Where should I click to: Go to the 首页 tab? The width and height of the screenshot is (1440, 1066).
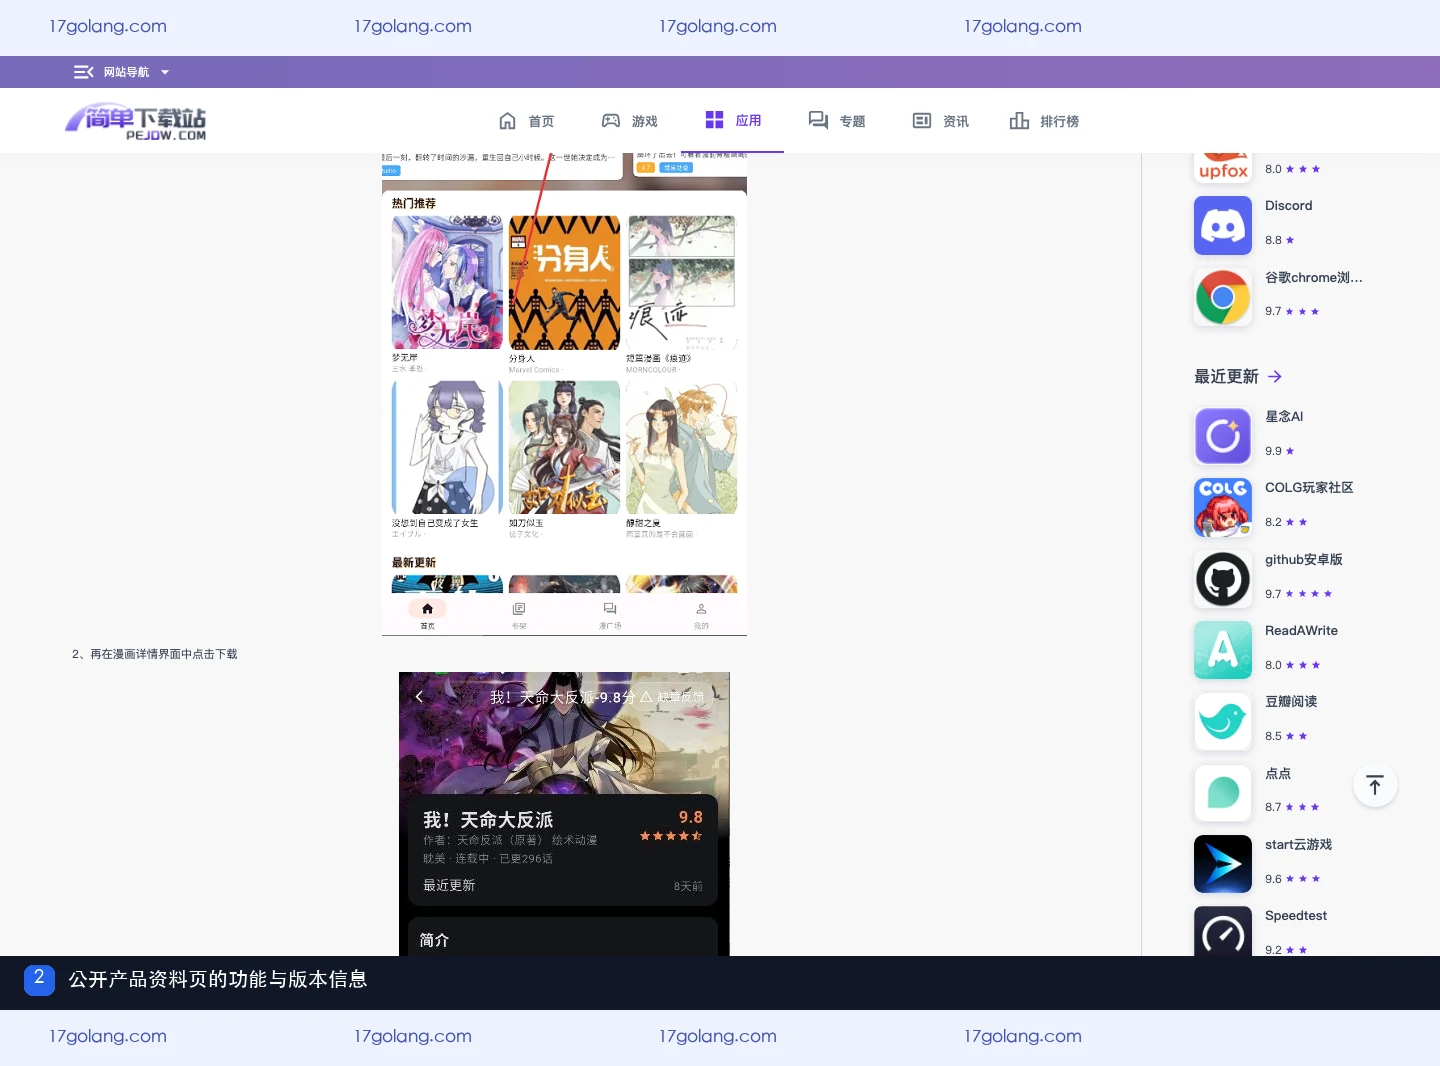tap(527, 121)
